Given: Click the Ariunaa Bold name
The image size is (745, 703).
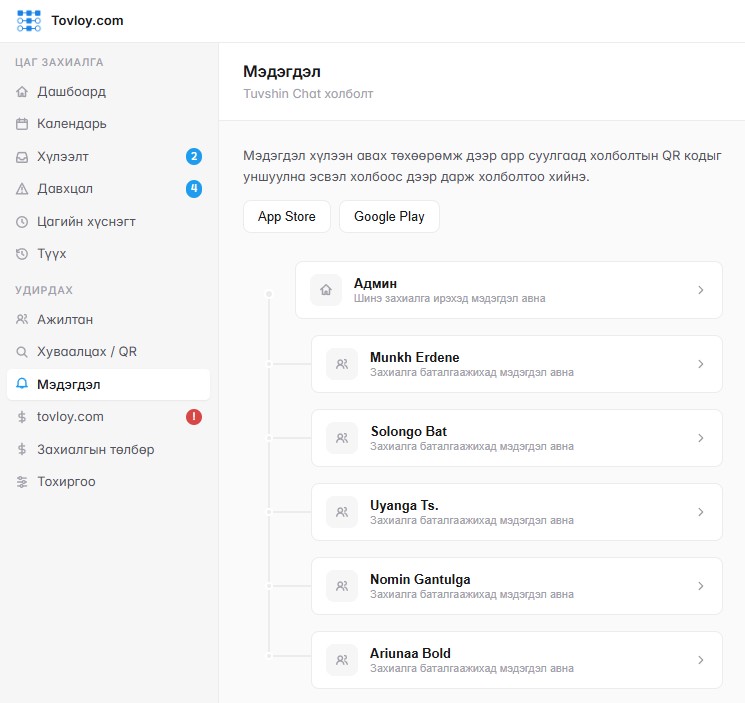Looking at the screenshot, I should pos(411,654).
